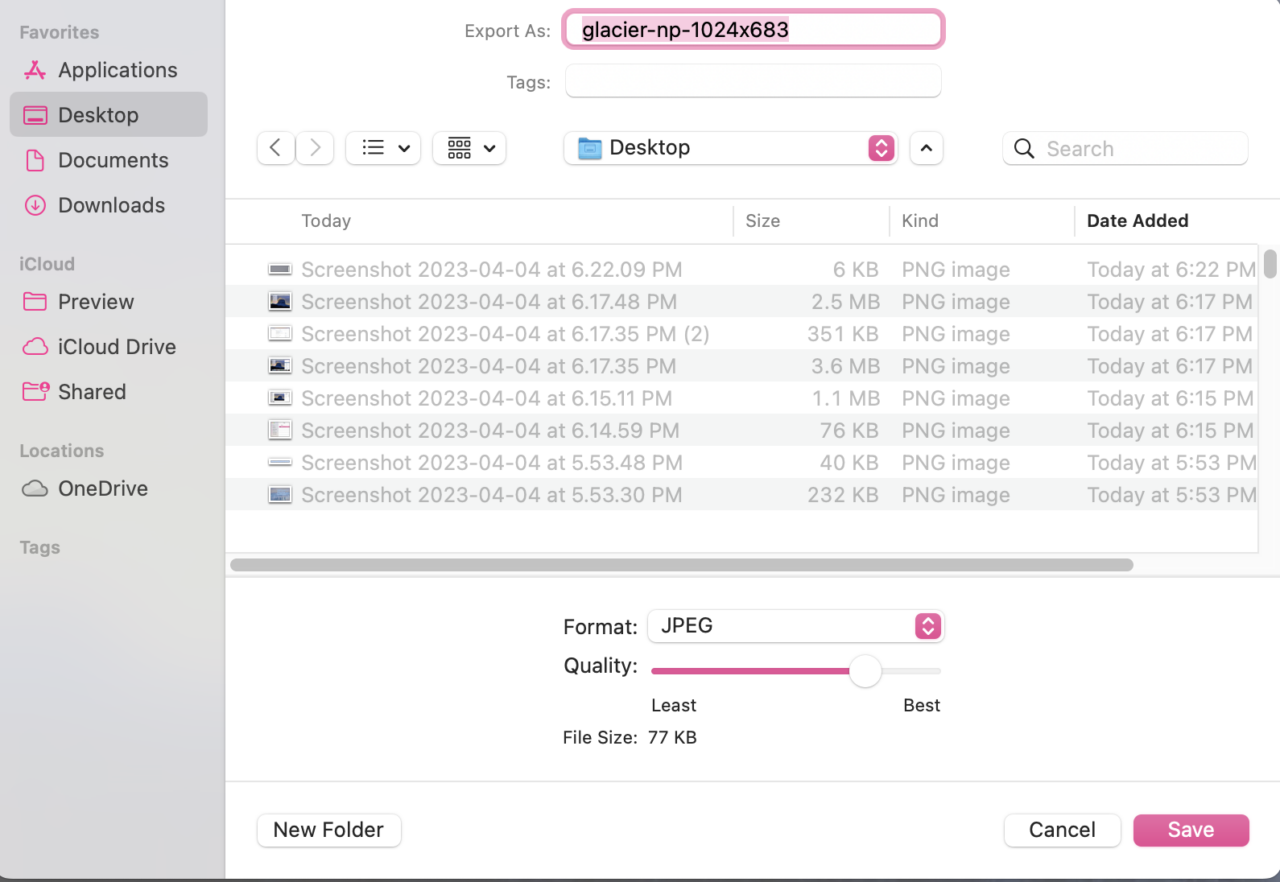This screenshot has height=882, width=1280.
Task: Open the Downloads sidebar location
Action: coord(110,205)
